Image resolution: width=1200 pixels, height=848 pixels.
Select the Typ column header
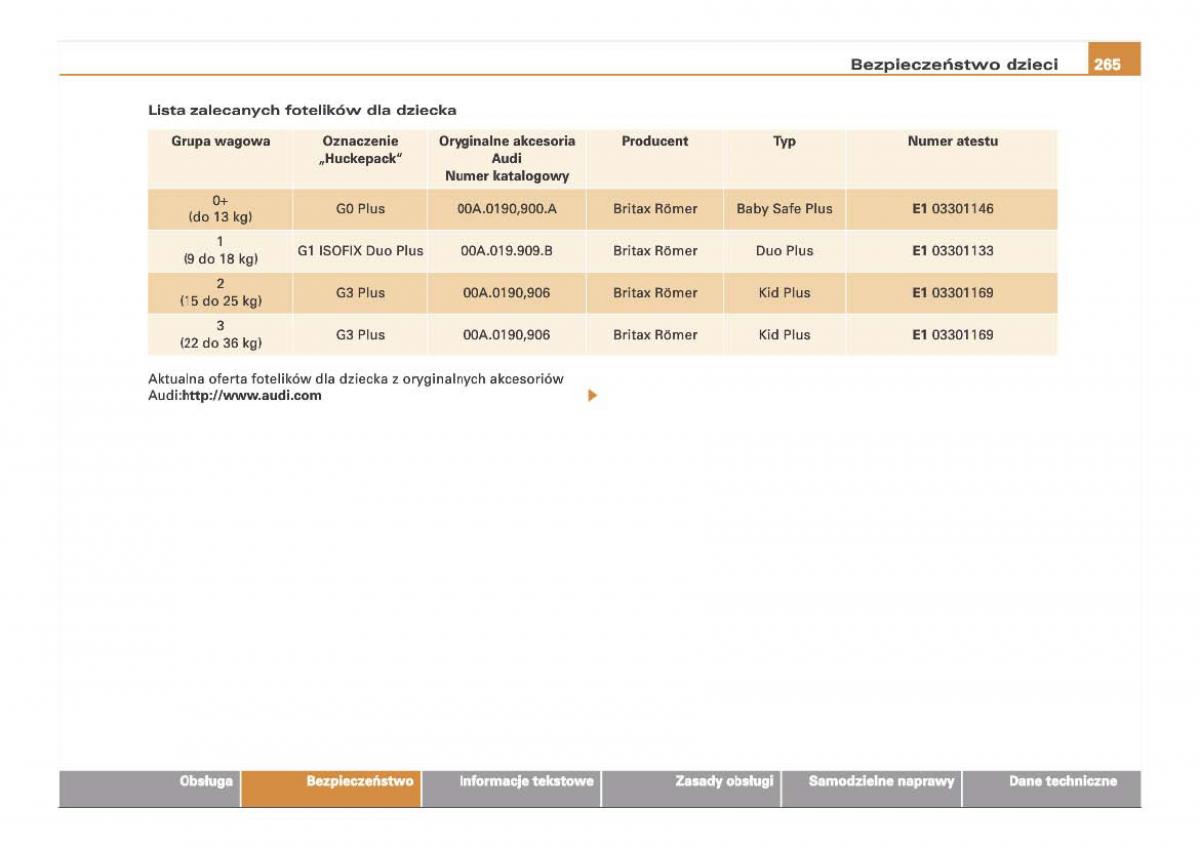pyautogui.click(x=784, y=159)
